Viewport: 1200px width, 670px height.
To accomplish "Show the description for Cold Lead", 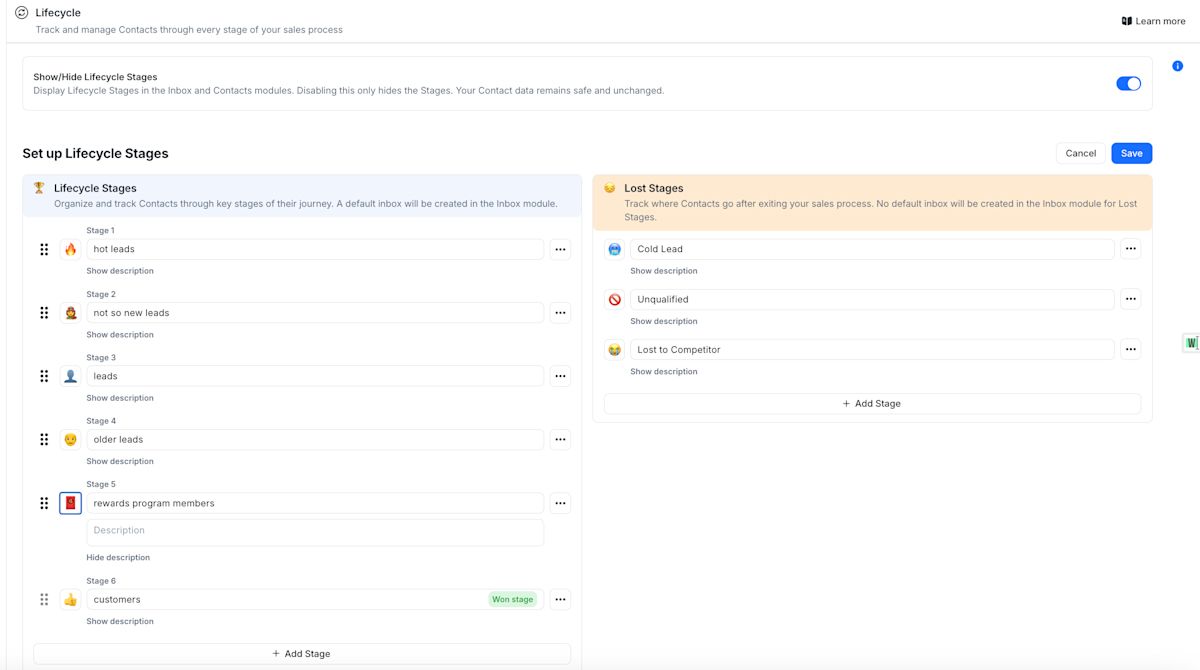I will (x=664, y=270).
